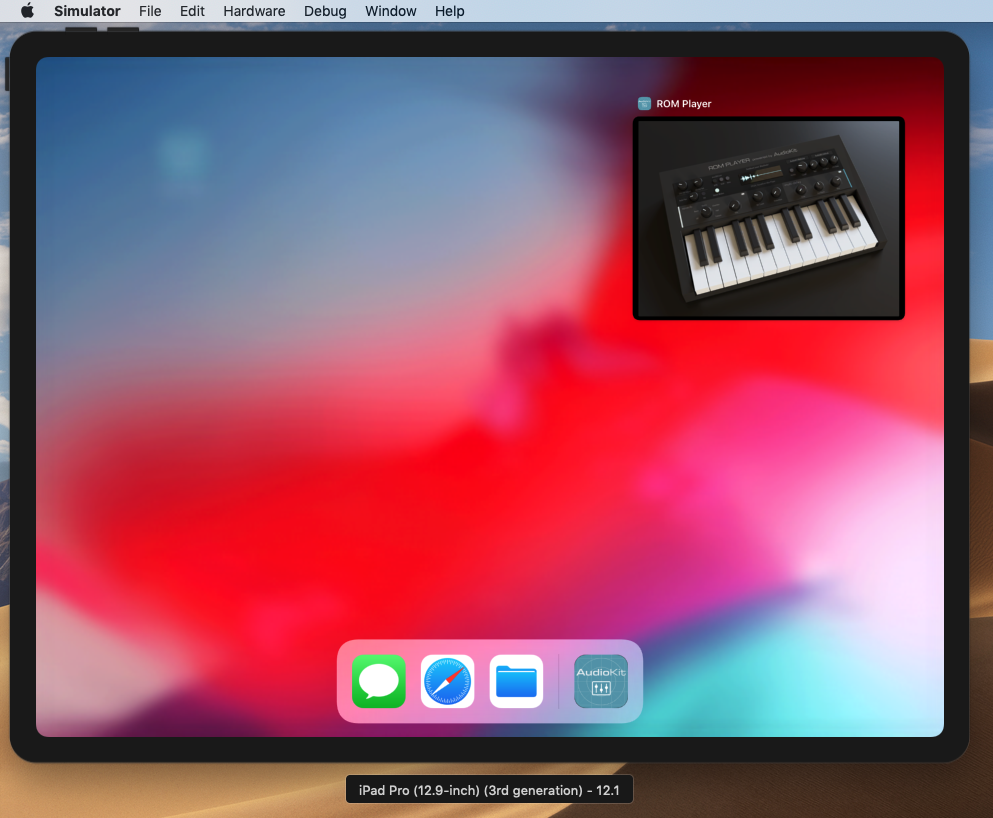
Task: Open the Messages app in the dock
Action: click(379, 681)
